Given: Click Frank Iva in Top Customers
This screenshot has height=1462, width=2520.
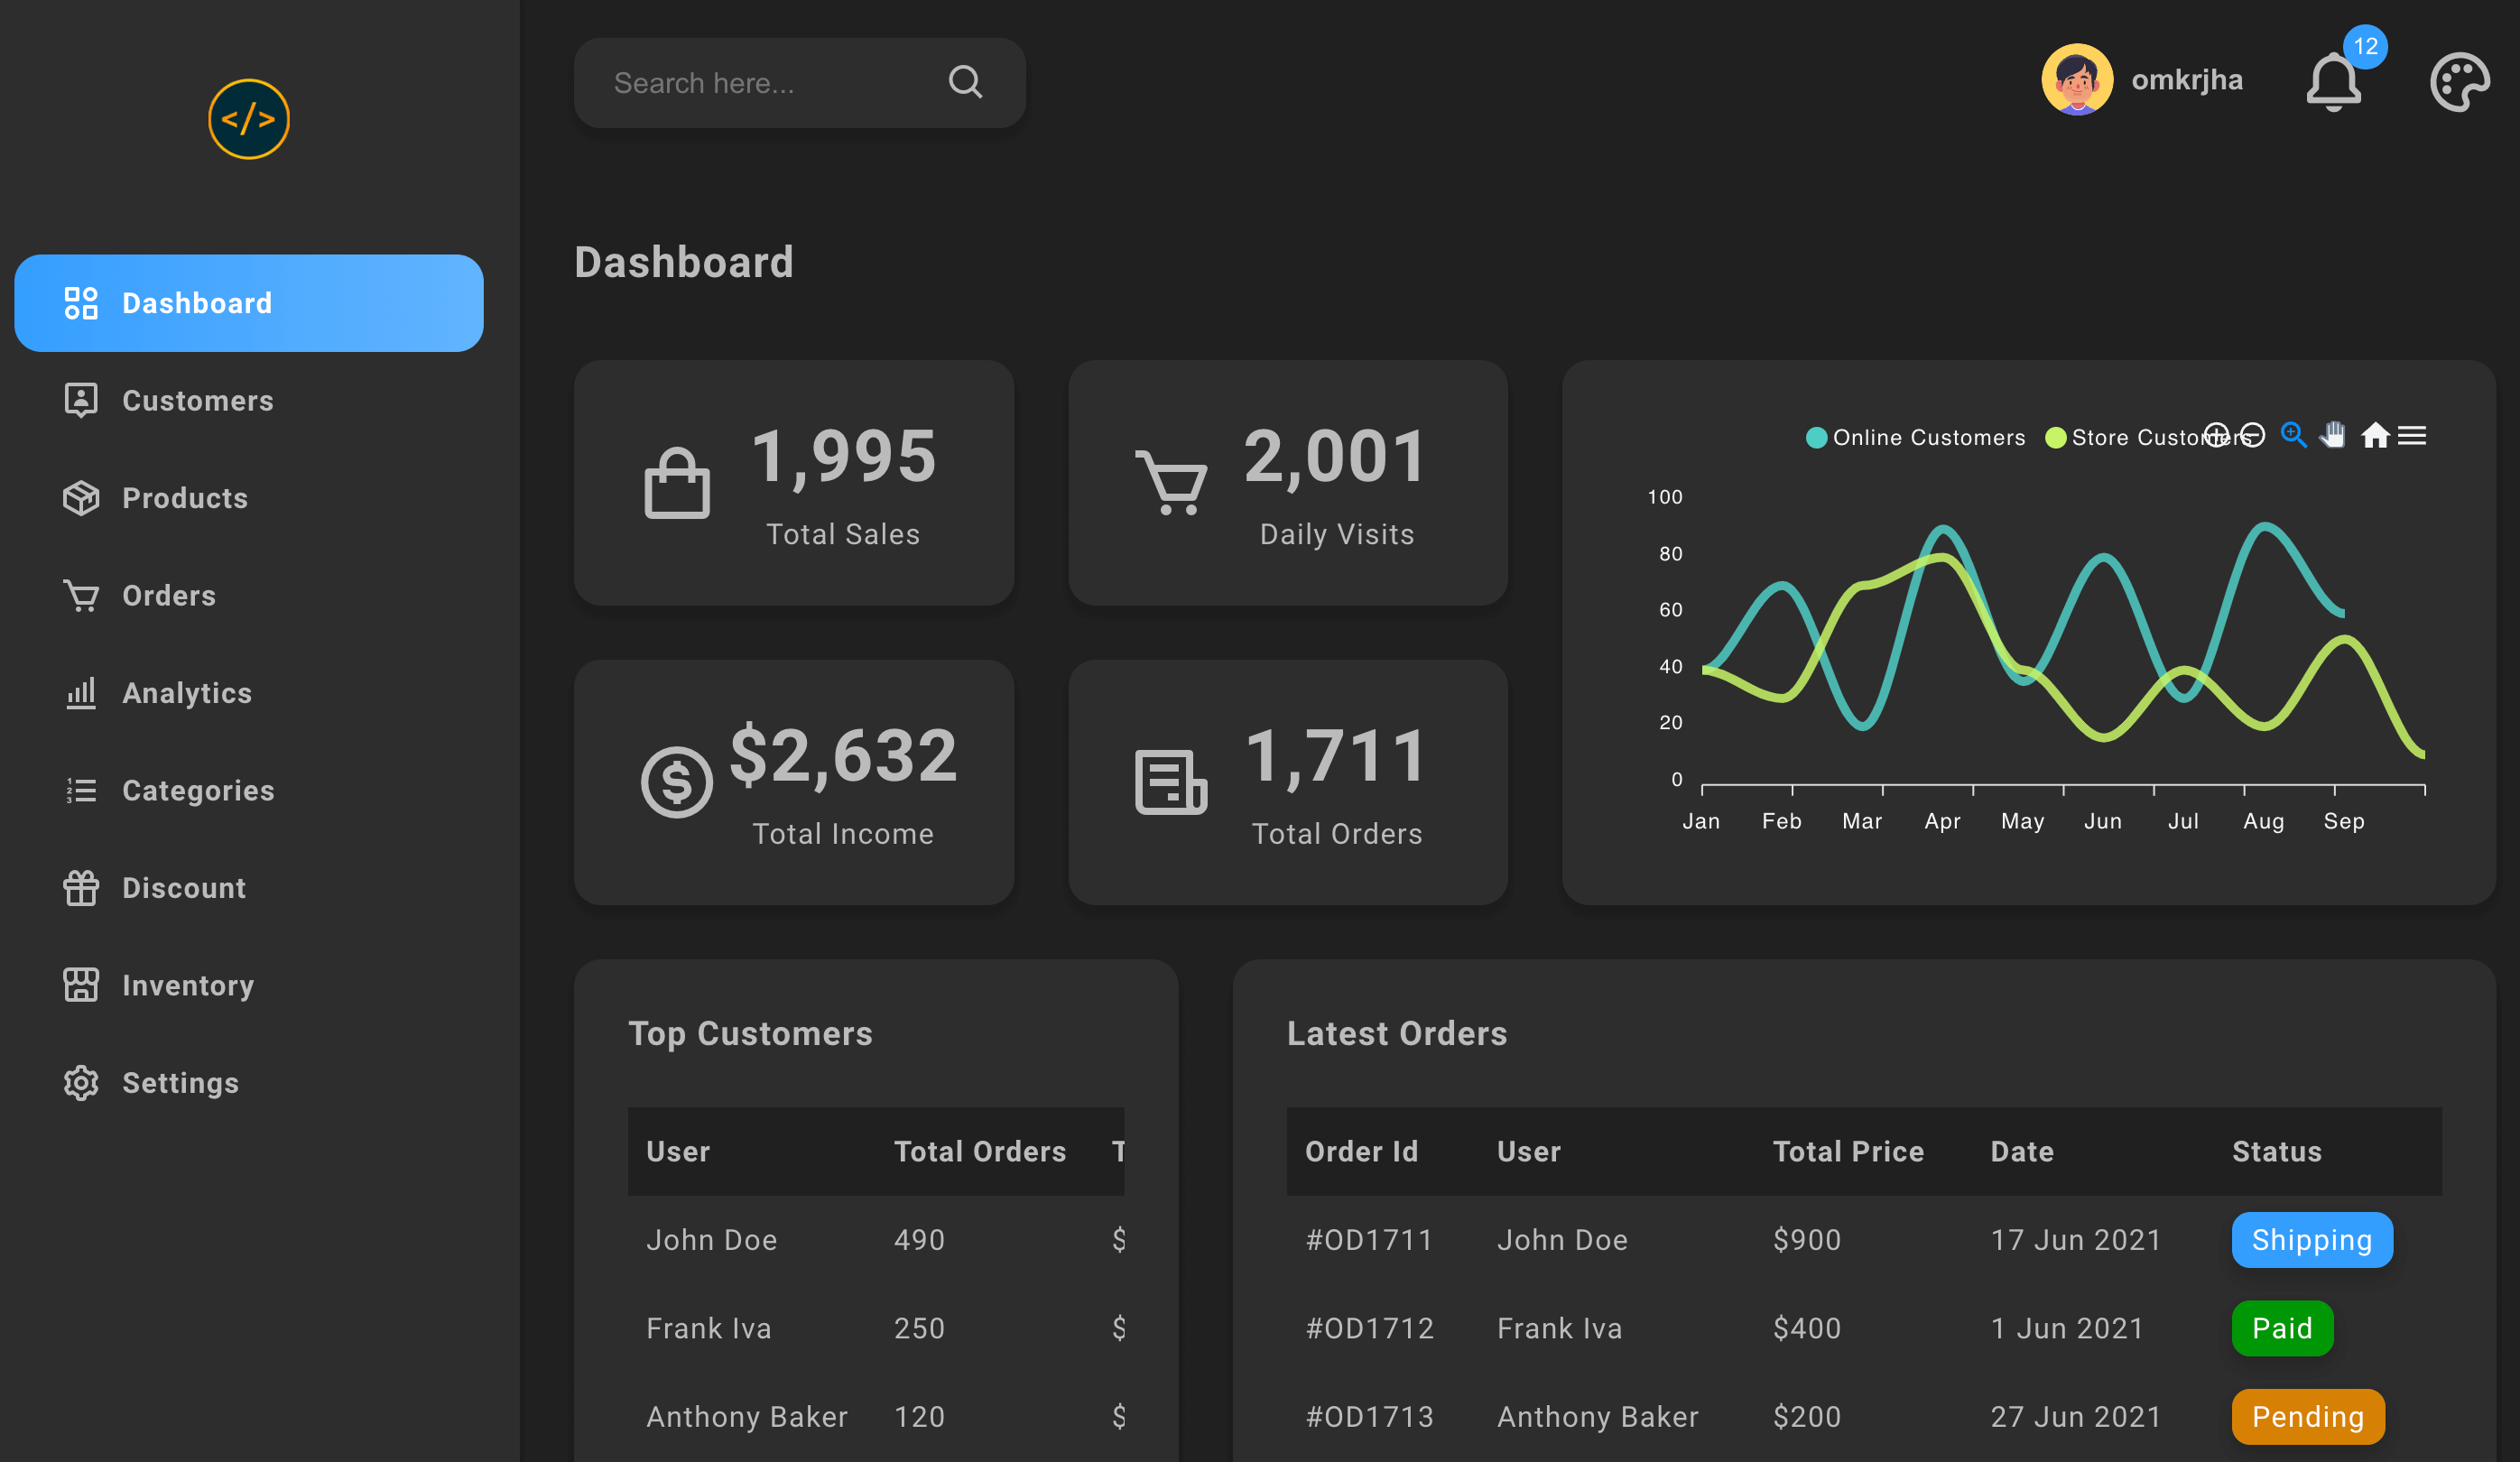Looking at the screenshot, I should click(709, 1328).
